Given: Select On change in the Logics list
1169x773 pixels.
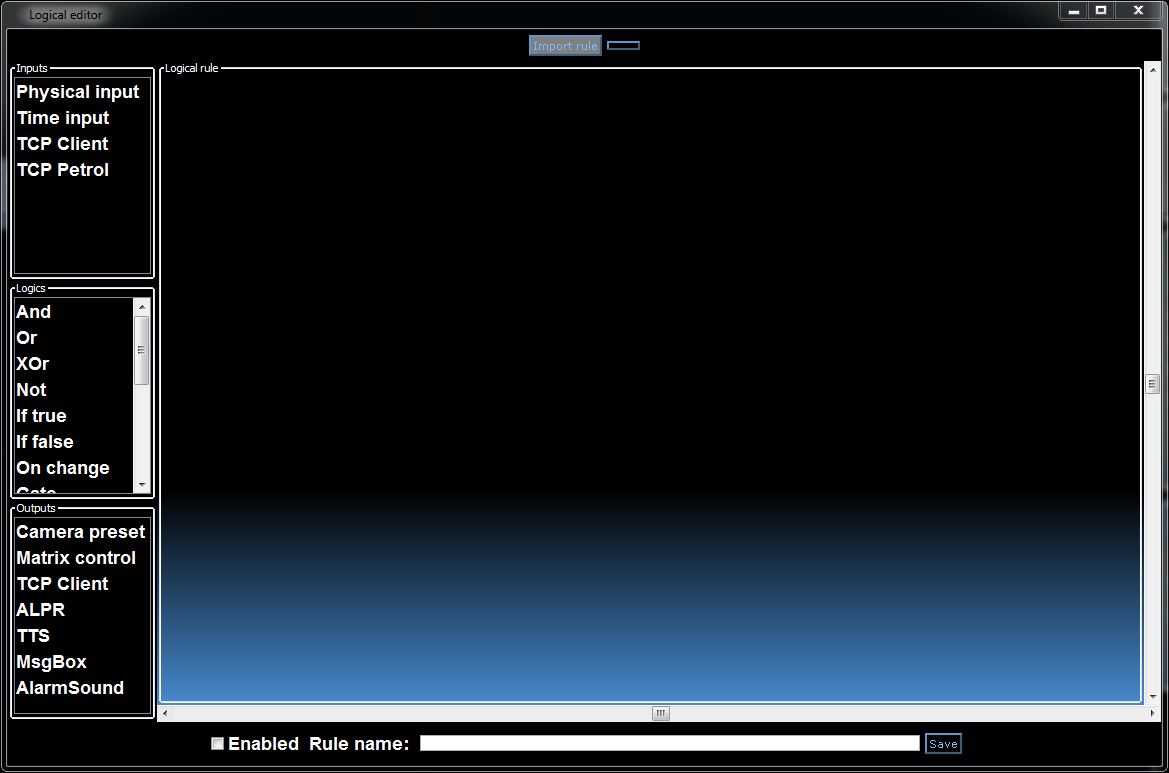Looking at the screenshot, I should pyautogui.click(x=63, y=468).
